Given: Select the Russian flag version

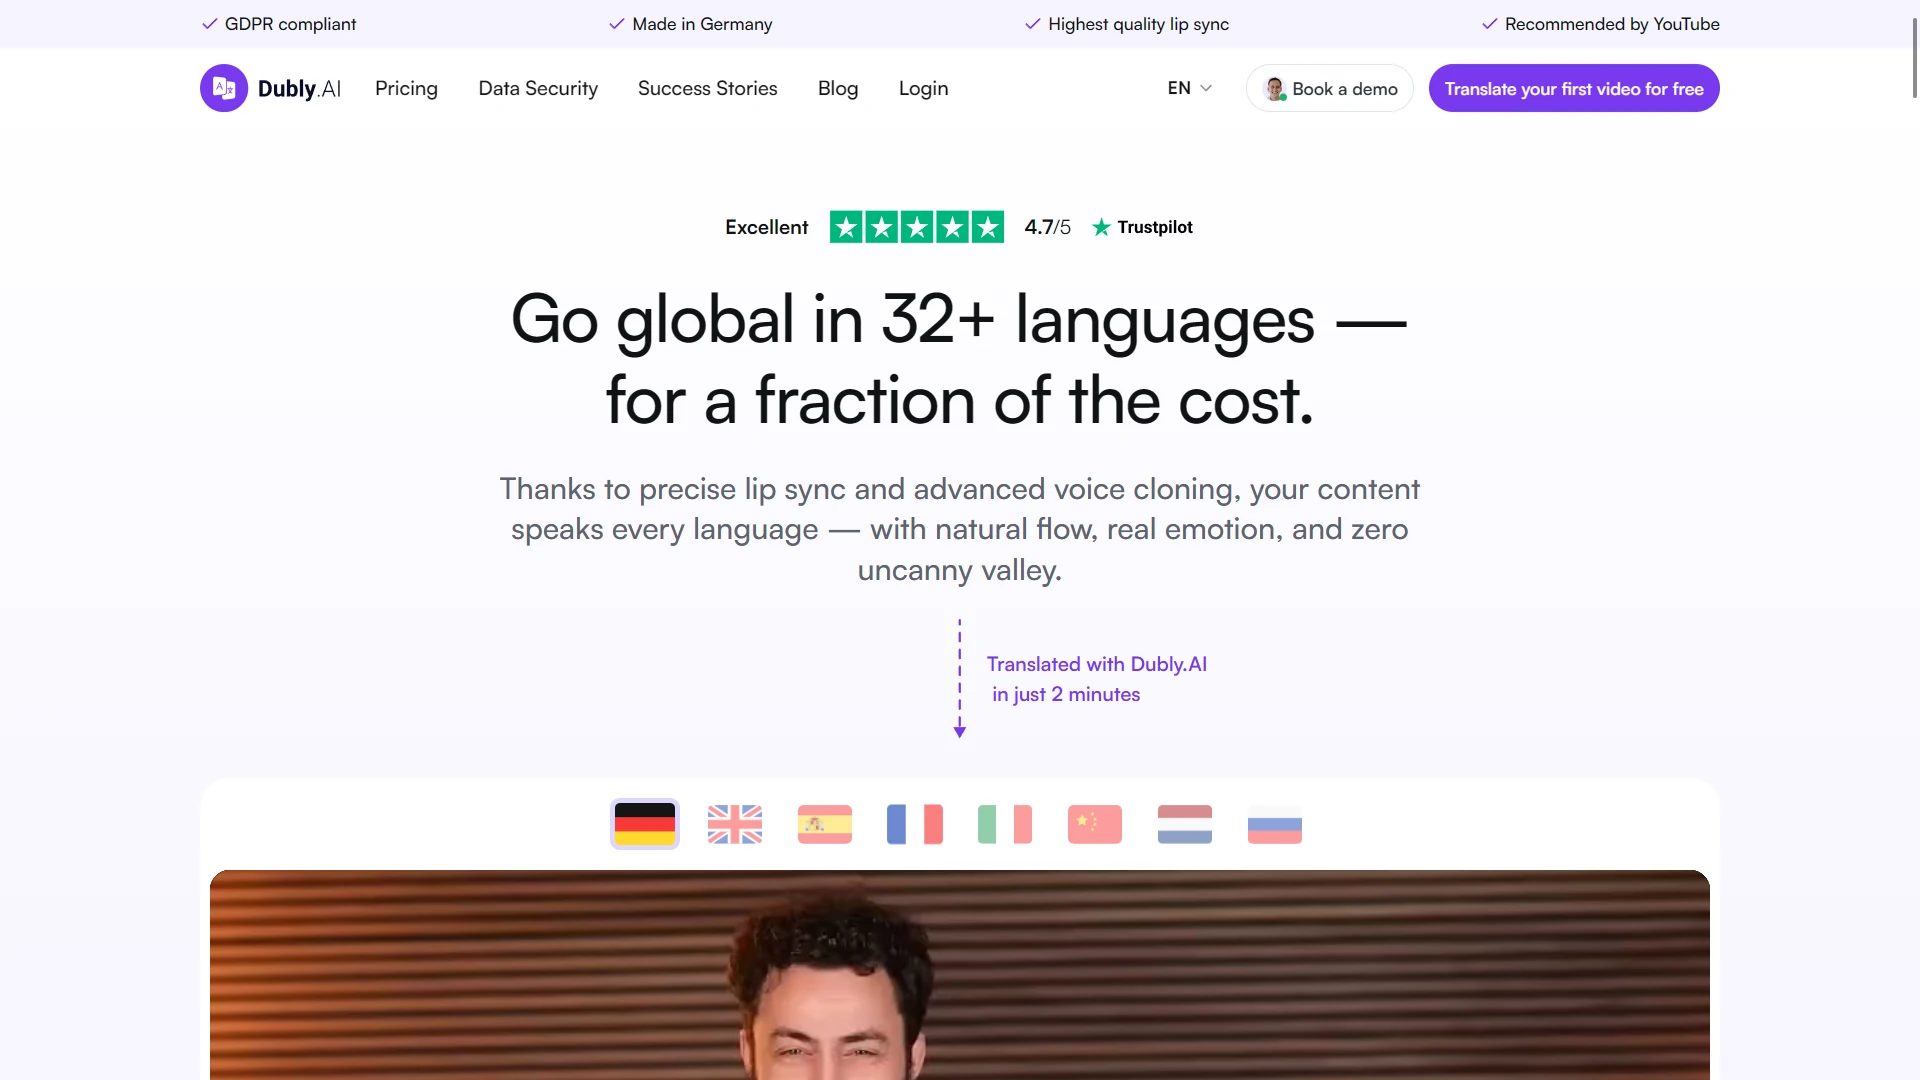Looking at the screenshot, I should [x=1275, y=824].
